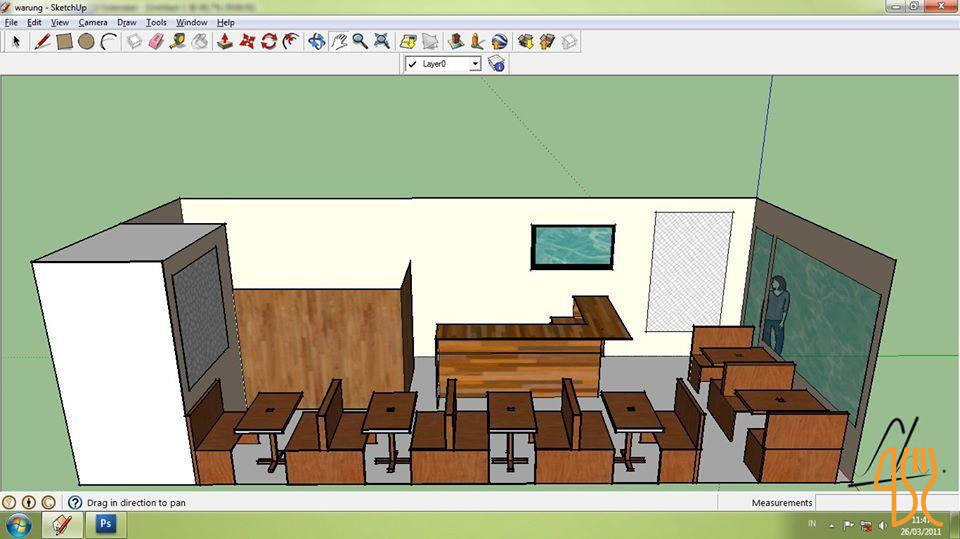Choose the Rotate tool
This screenshot has height=539, width=960.
point(268,42)
